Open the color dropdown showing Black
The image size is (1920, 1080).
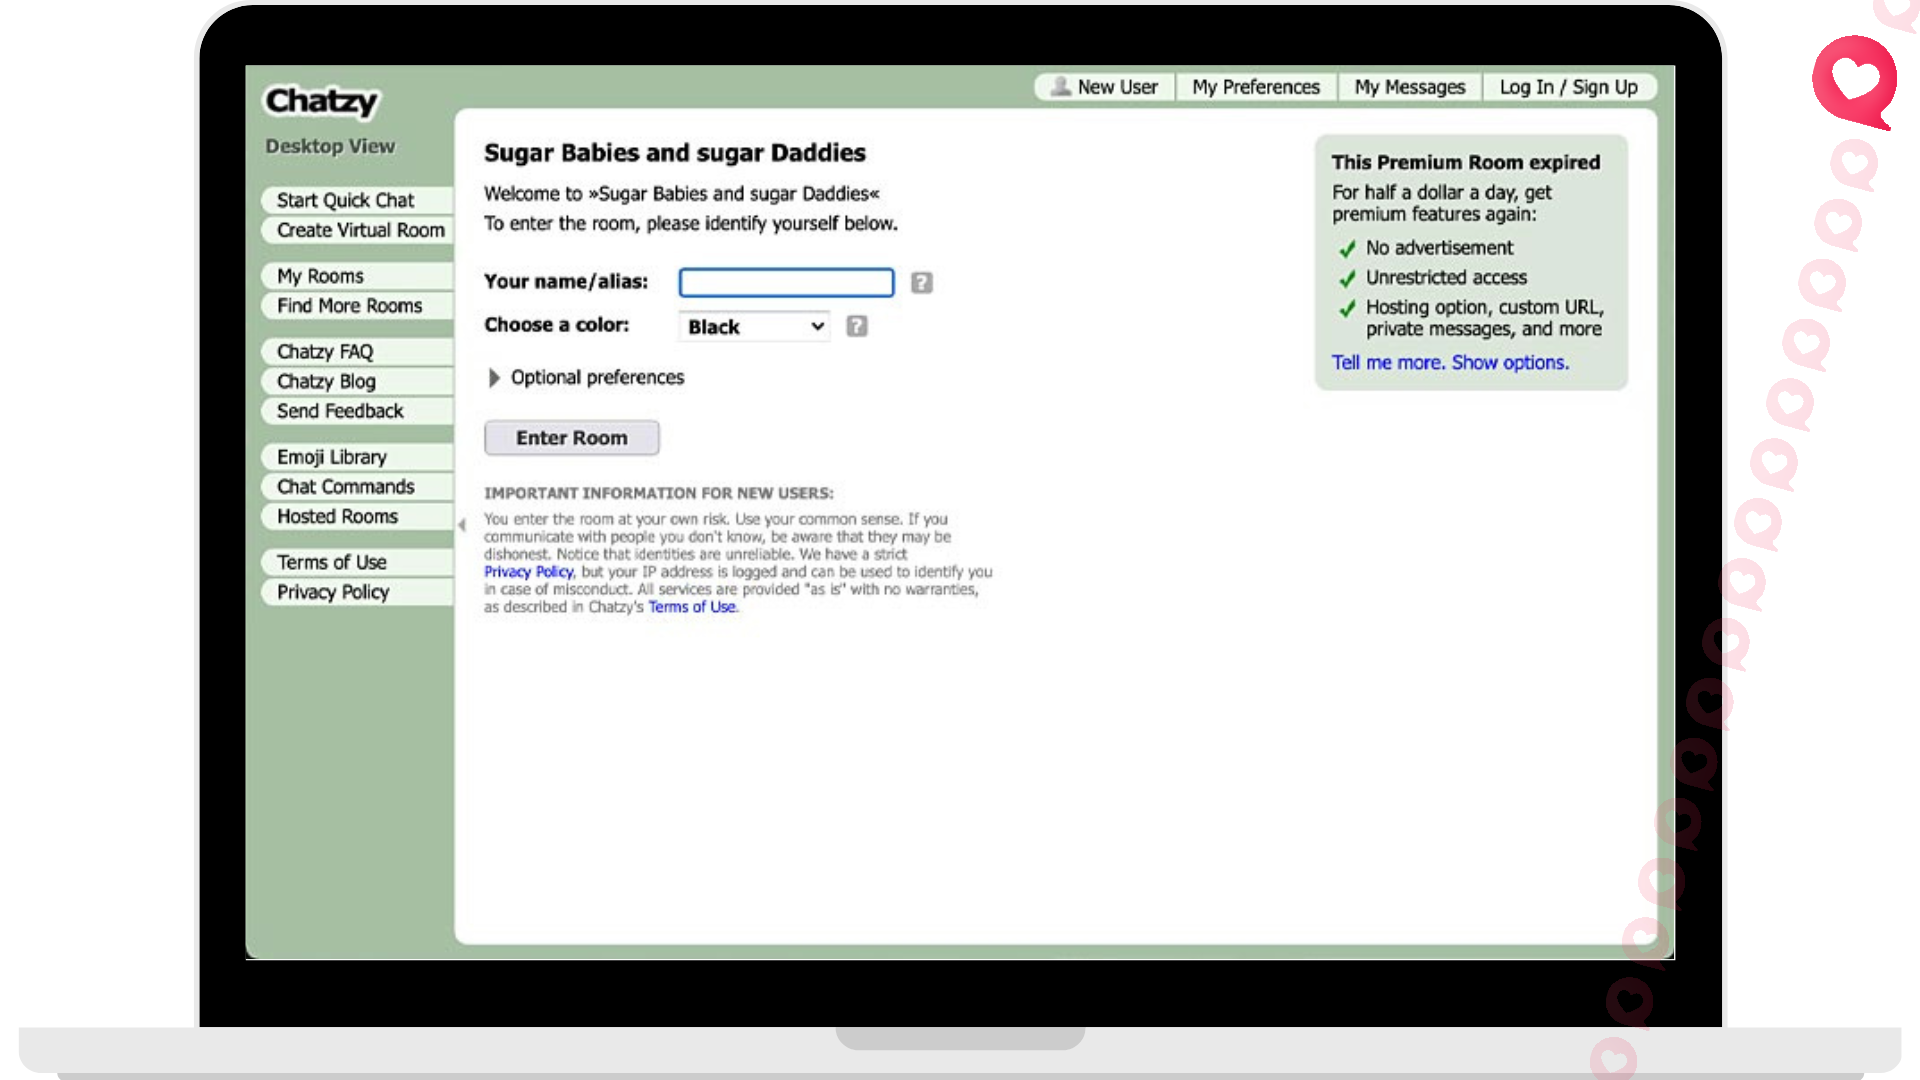[755, 327]
